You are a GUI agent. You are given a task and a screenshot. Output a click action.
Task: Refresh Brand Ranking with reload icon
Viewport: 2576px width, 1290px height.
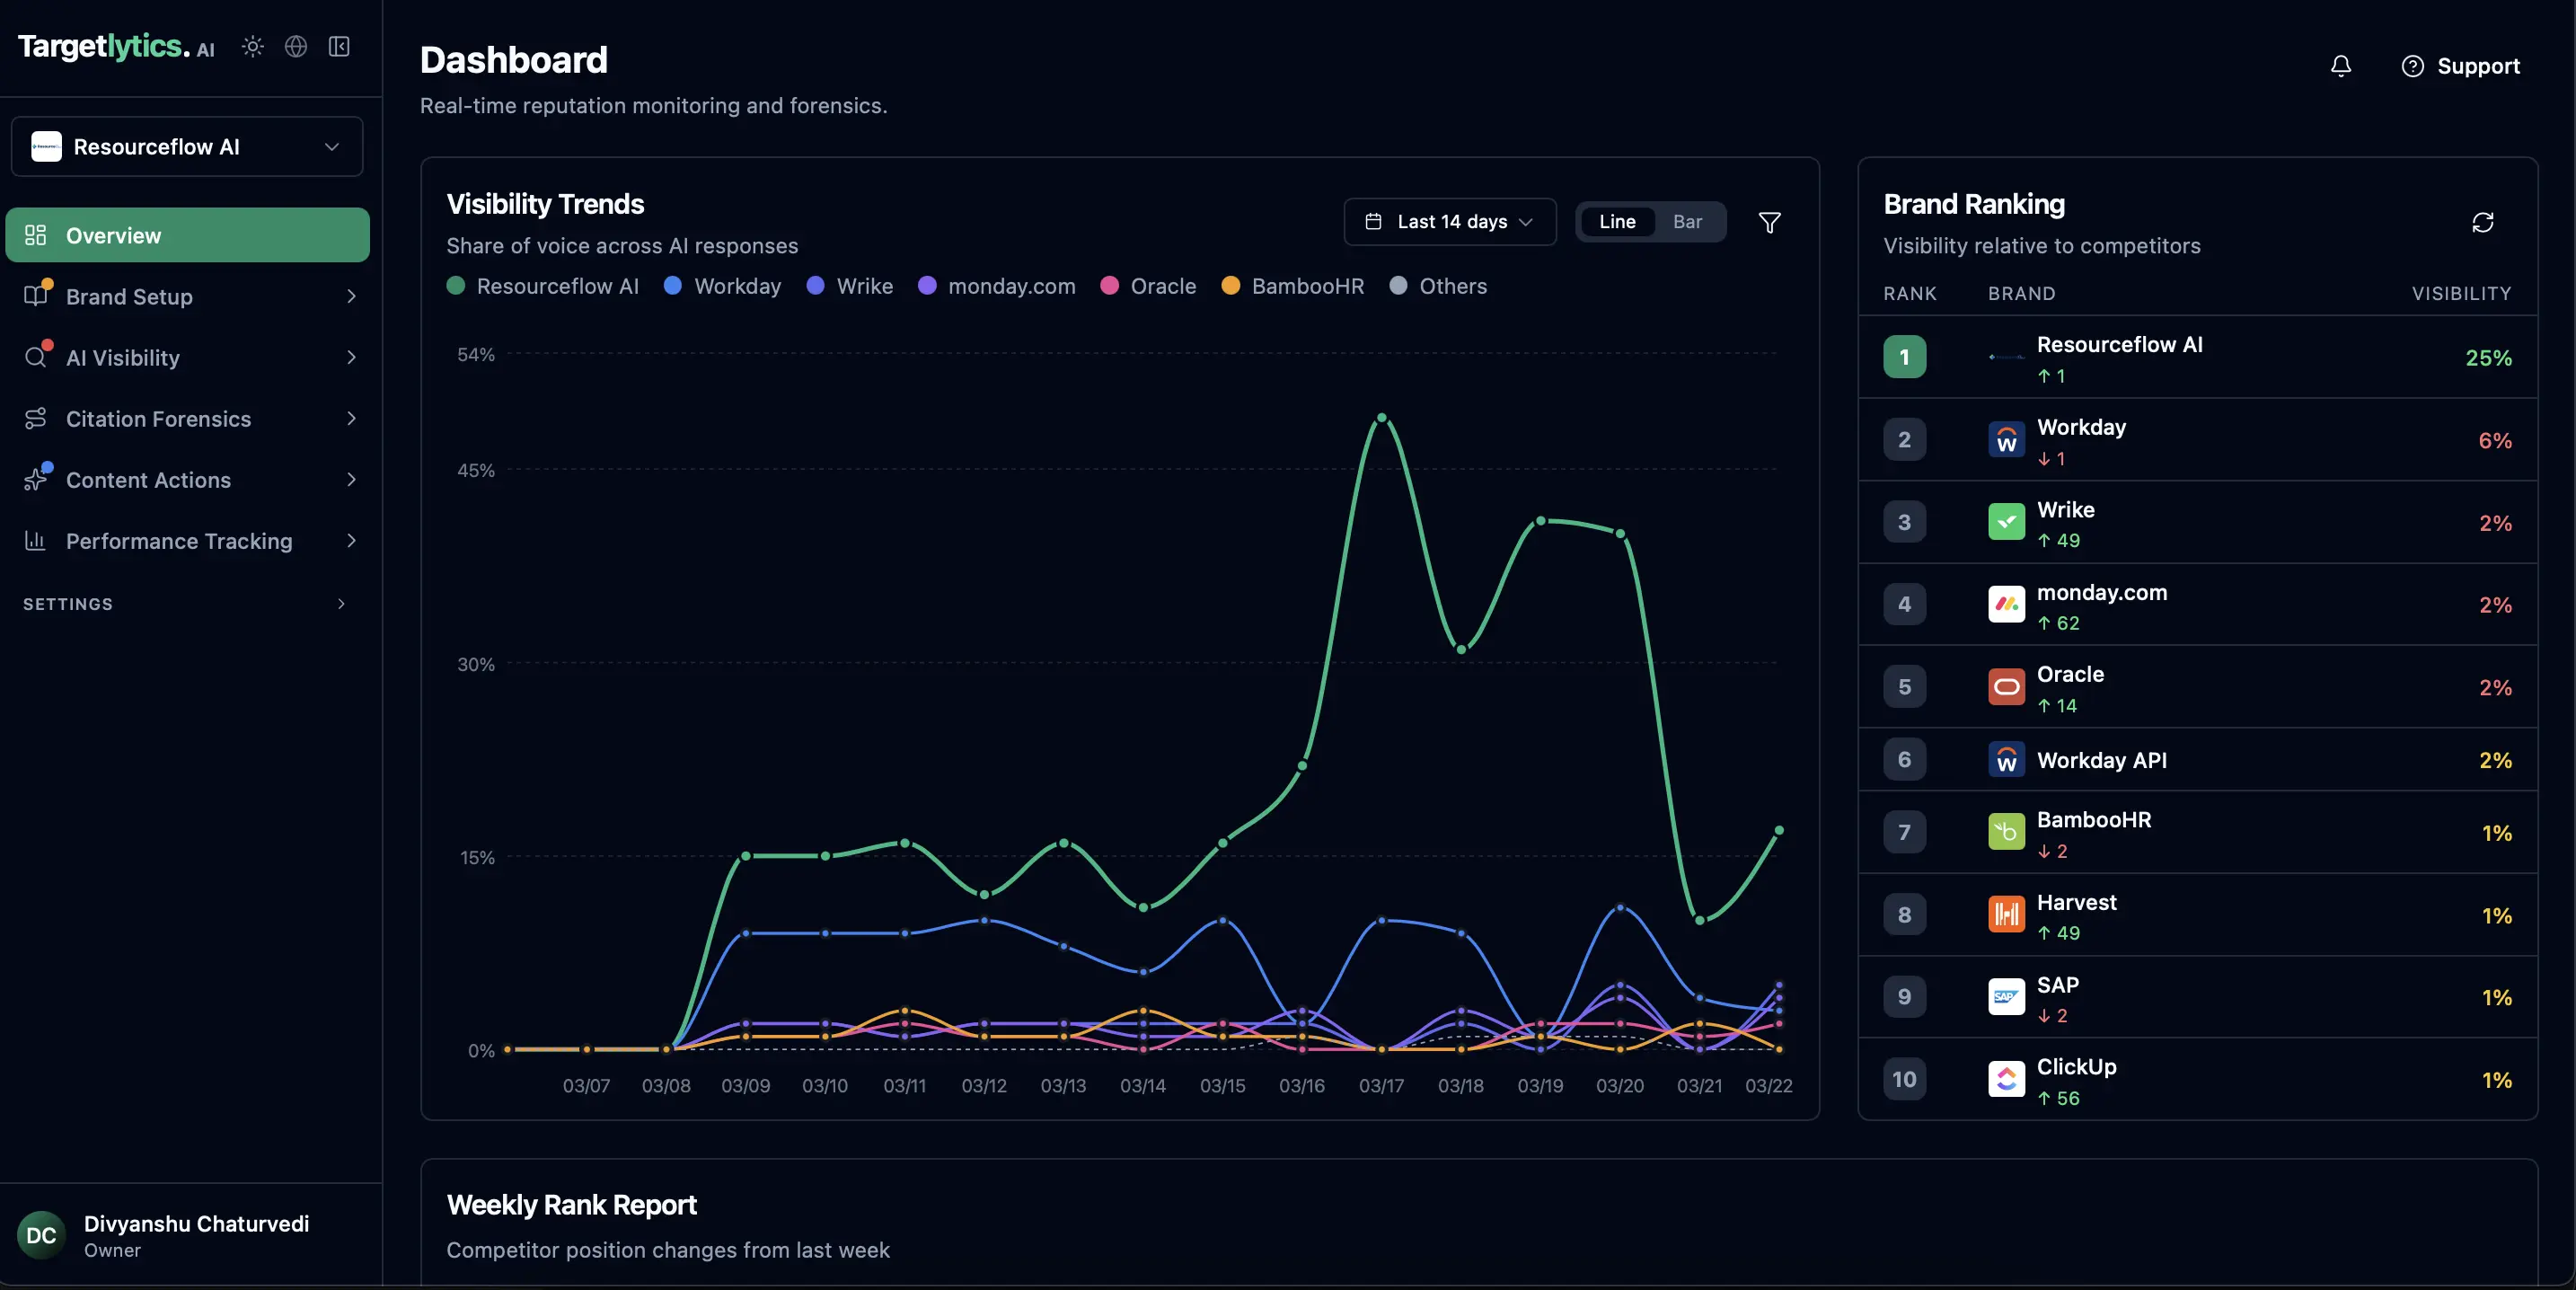pos(2482,222)
